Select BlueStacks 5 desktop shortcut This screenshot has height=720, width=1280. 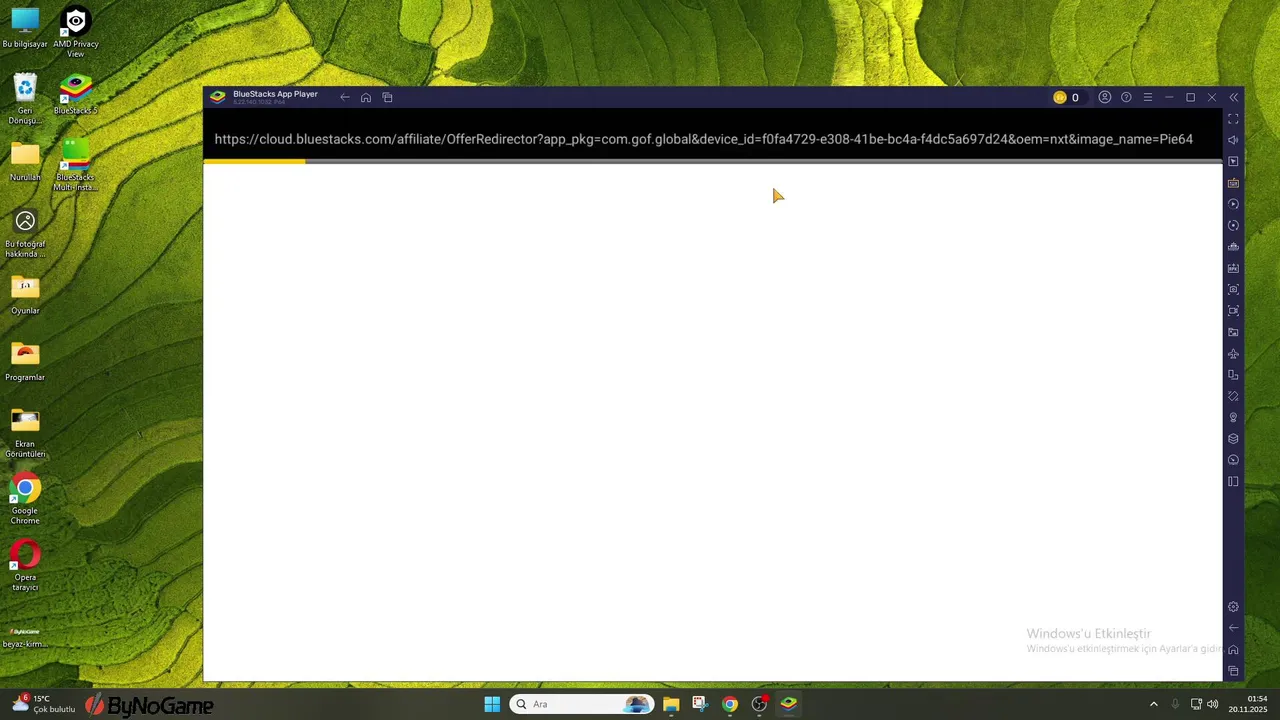tap(76, 95)
